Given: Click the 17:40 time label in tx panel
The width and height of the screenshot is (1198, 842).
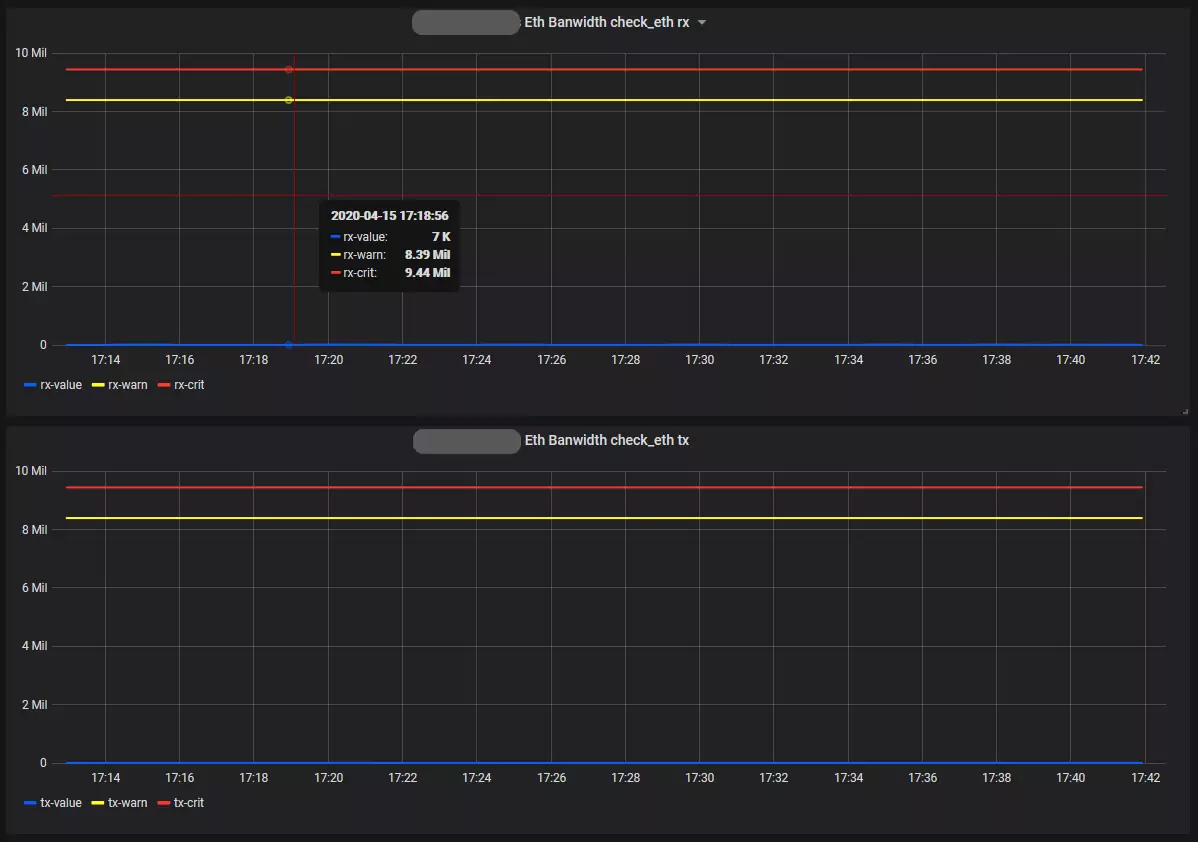Looking at the screenshot, I should point(1070,778).
